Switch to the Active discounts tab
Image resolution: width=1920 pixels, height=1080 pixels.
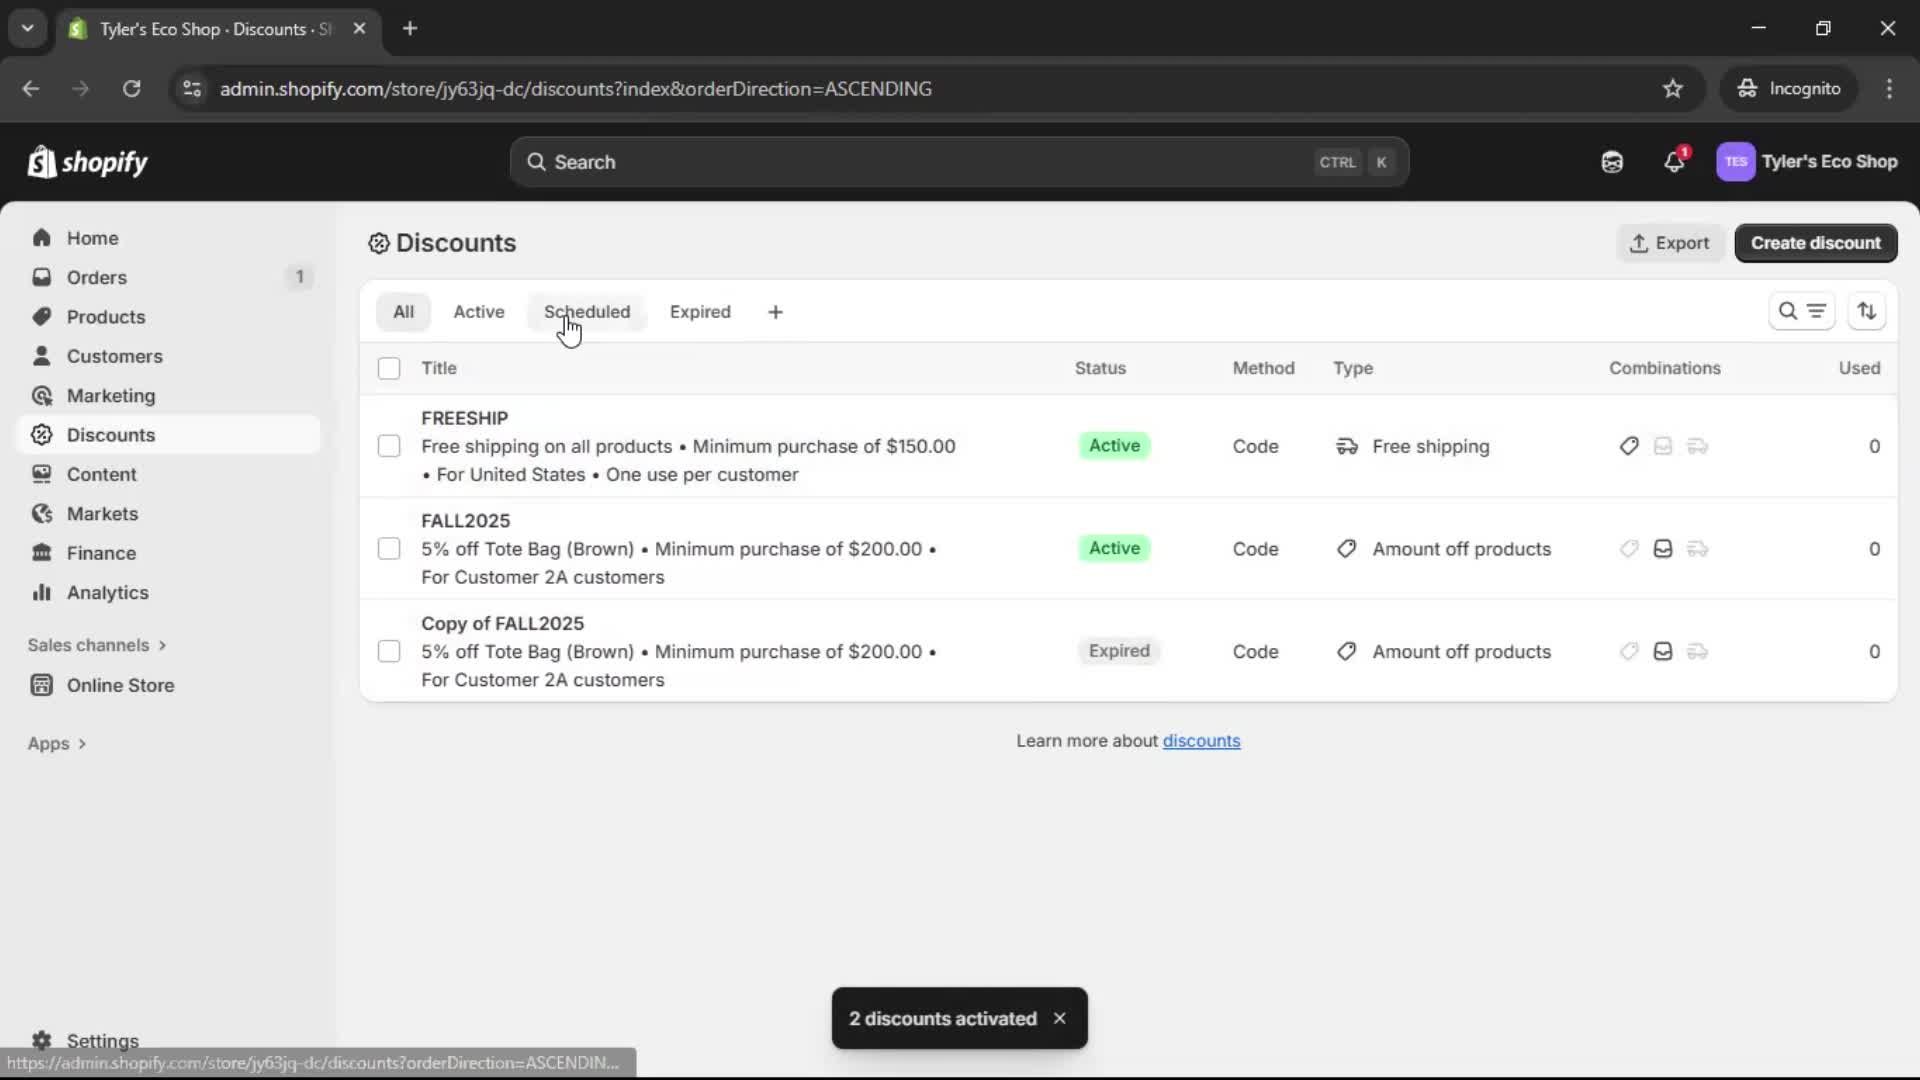coord(479,312)
